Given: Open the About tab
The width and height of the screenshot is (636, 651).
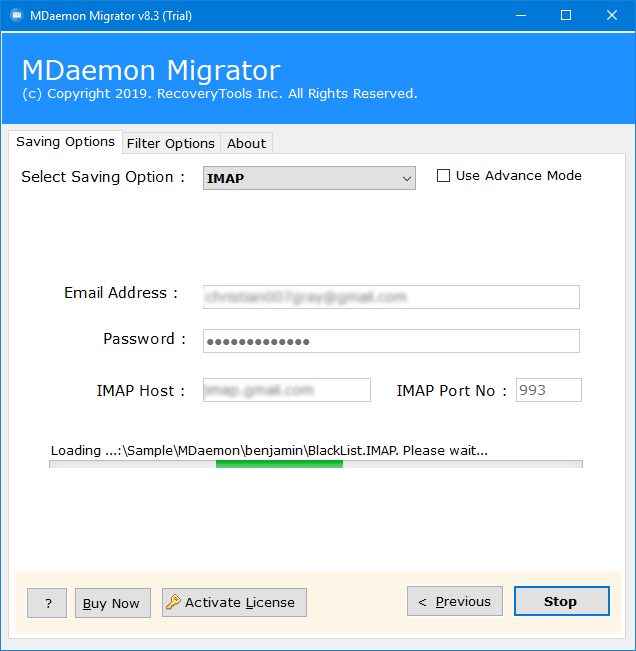Looking at the screenshot, I should click(x=246, y=144).
